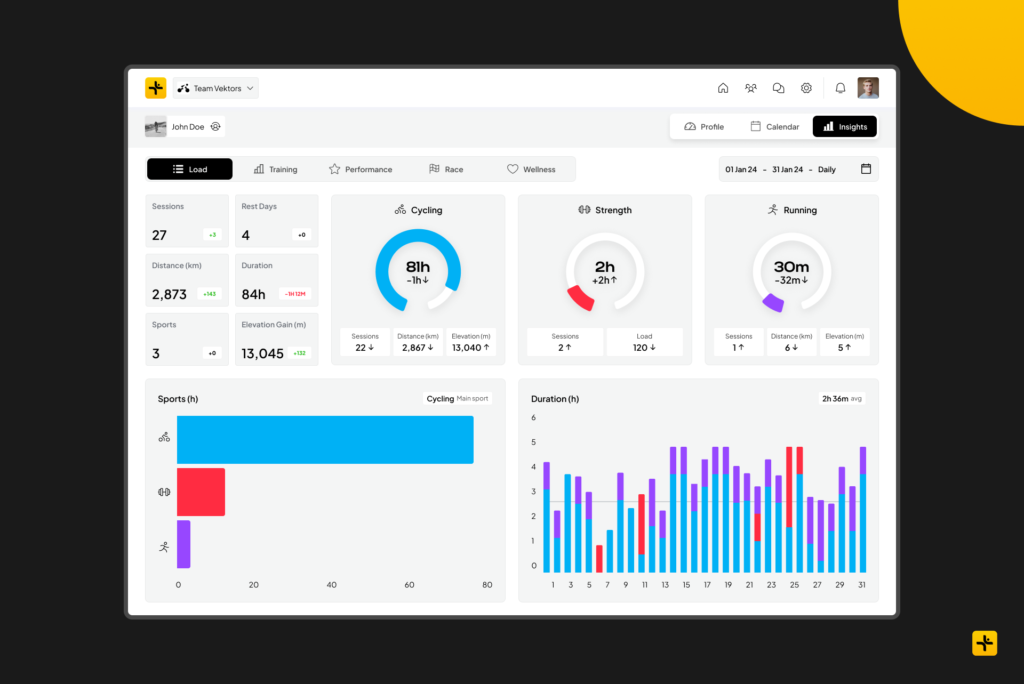Image resolution: width=1024 pixels, height=684 pixels.
Task: Open the settings gear icon
Action: pos(806,88)
